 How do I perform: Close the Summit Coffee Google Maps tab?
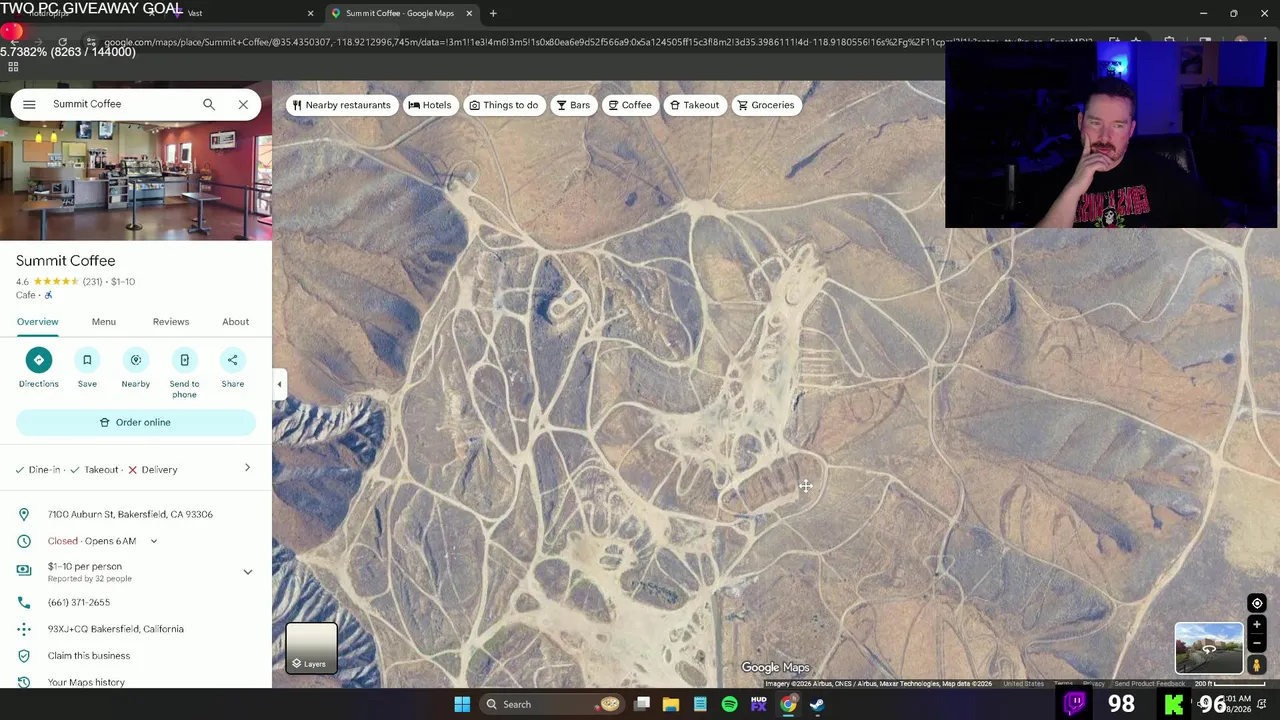point(469,13)
